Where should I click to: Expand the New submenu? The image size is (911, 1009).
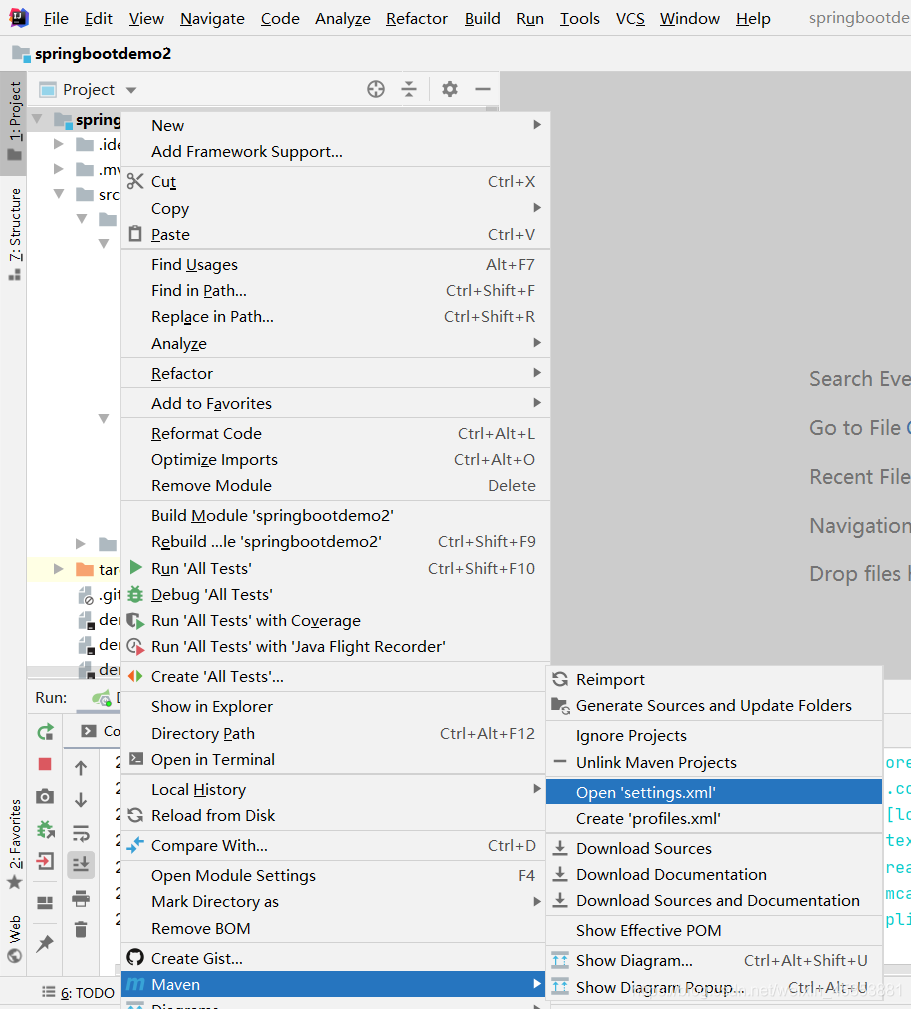(335, 125)
